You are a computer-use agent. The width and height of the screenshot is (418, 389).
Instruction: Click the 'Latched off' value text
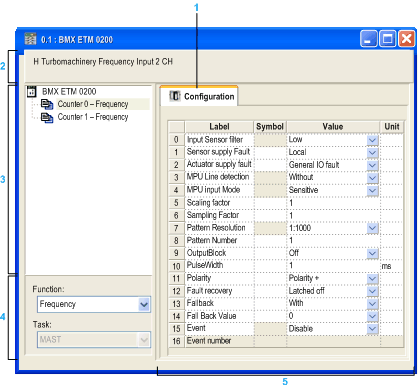(x=306, y=291)
